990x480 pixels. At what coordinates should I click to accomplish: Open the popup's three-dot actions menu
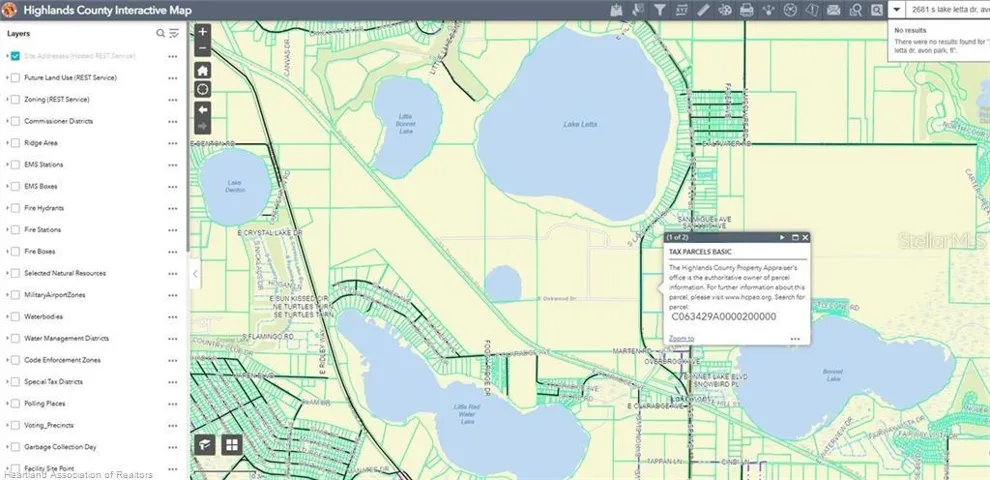point(795,339)
